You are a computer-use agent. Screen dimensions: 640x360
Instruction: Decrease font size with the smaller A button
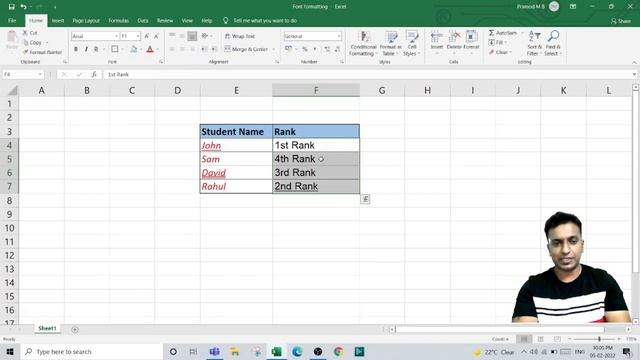(156, 36)
